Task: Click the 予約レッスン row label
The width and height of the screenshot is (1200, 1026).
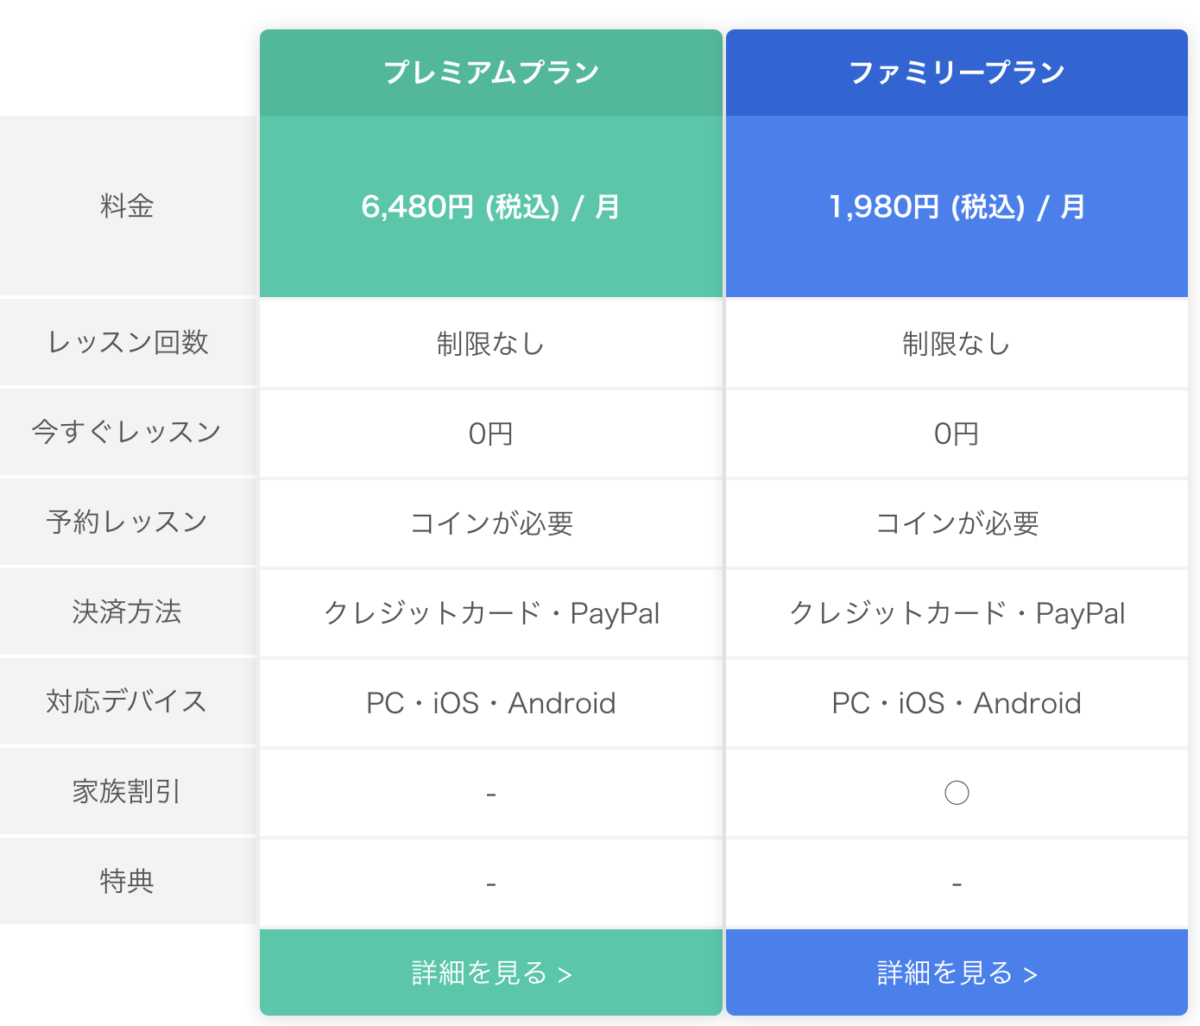Action: (x=127, y=522)
